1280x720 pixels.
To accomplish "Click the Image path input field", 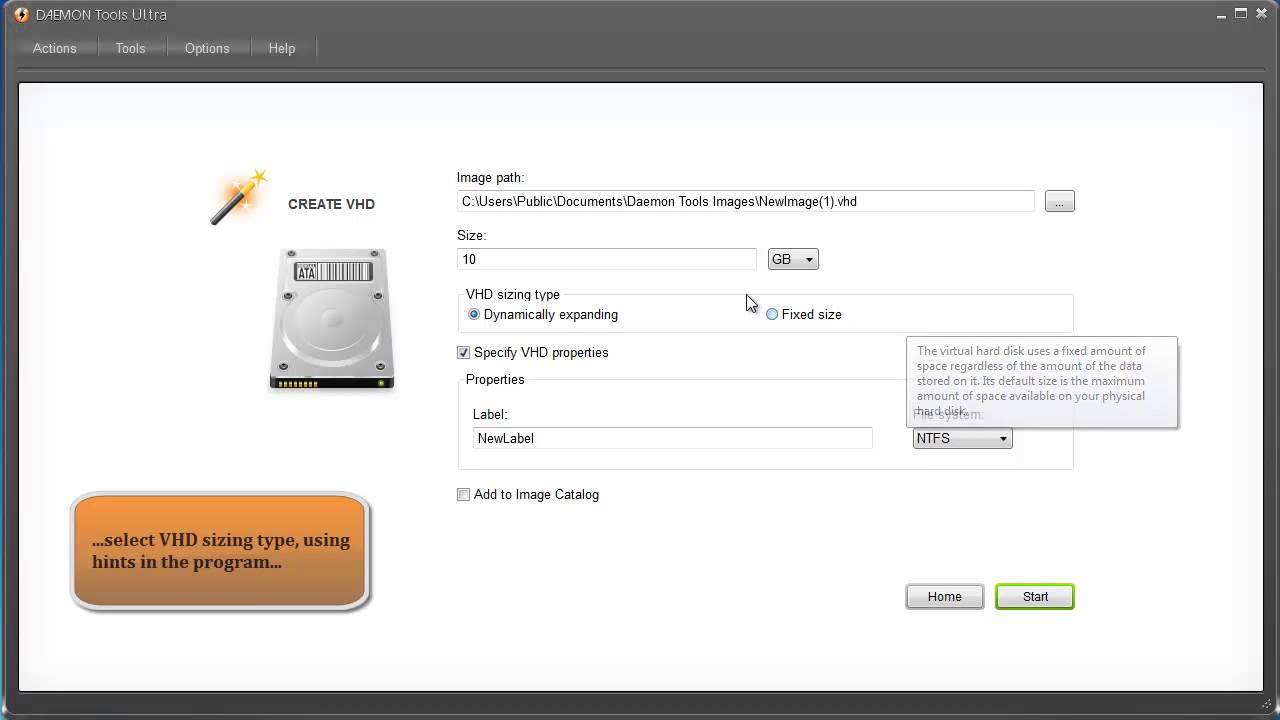I will pyautogui.click(x=746, y=201).
